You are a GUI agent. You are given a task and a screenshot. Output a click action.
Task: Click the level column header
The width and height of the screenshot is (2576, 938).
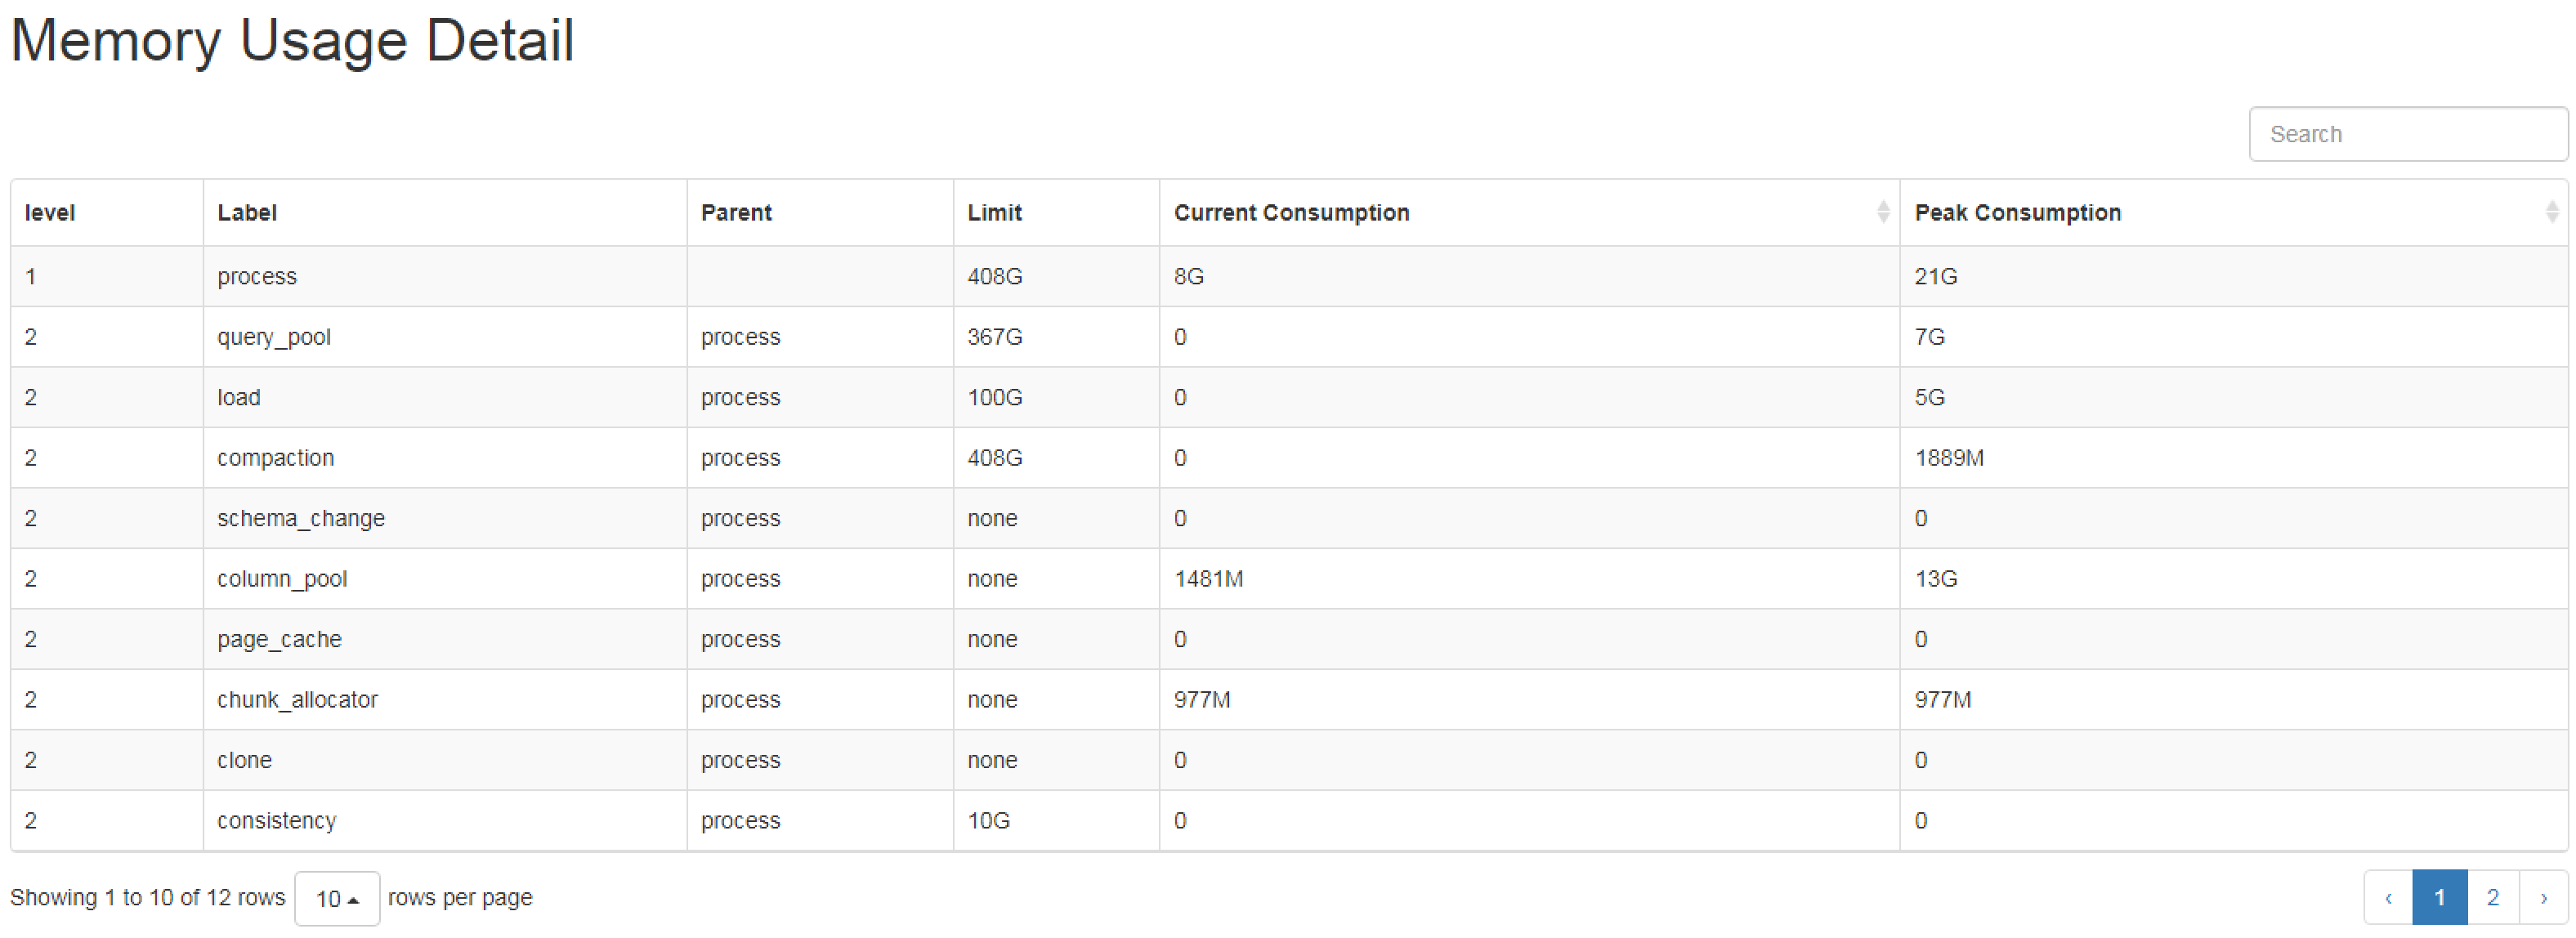pos(50,213)
